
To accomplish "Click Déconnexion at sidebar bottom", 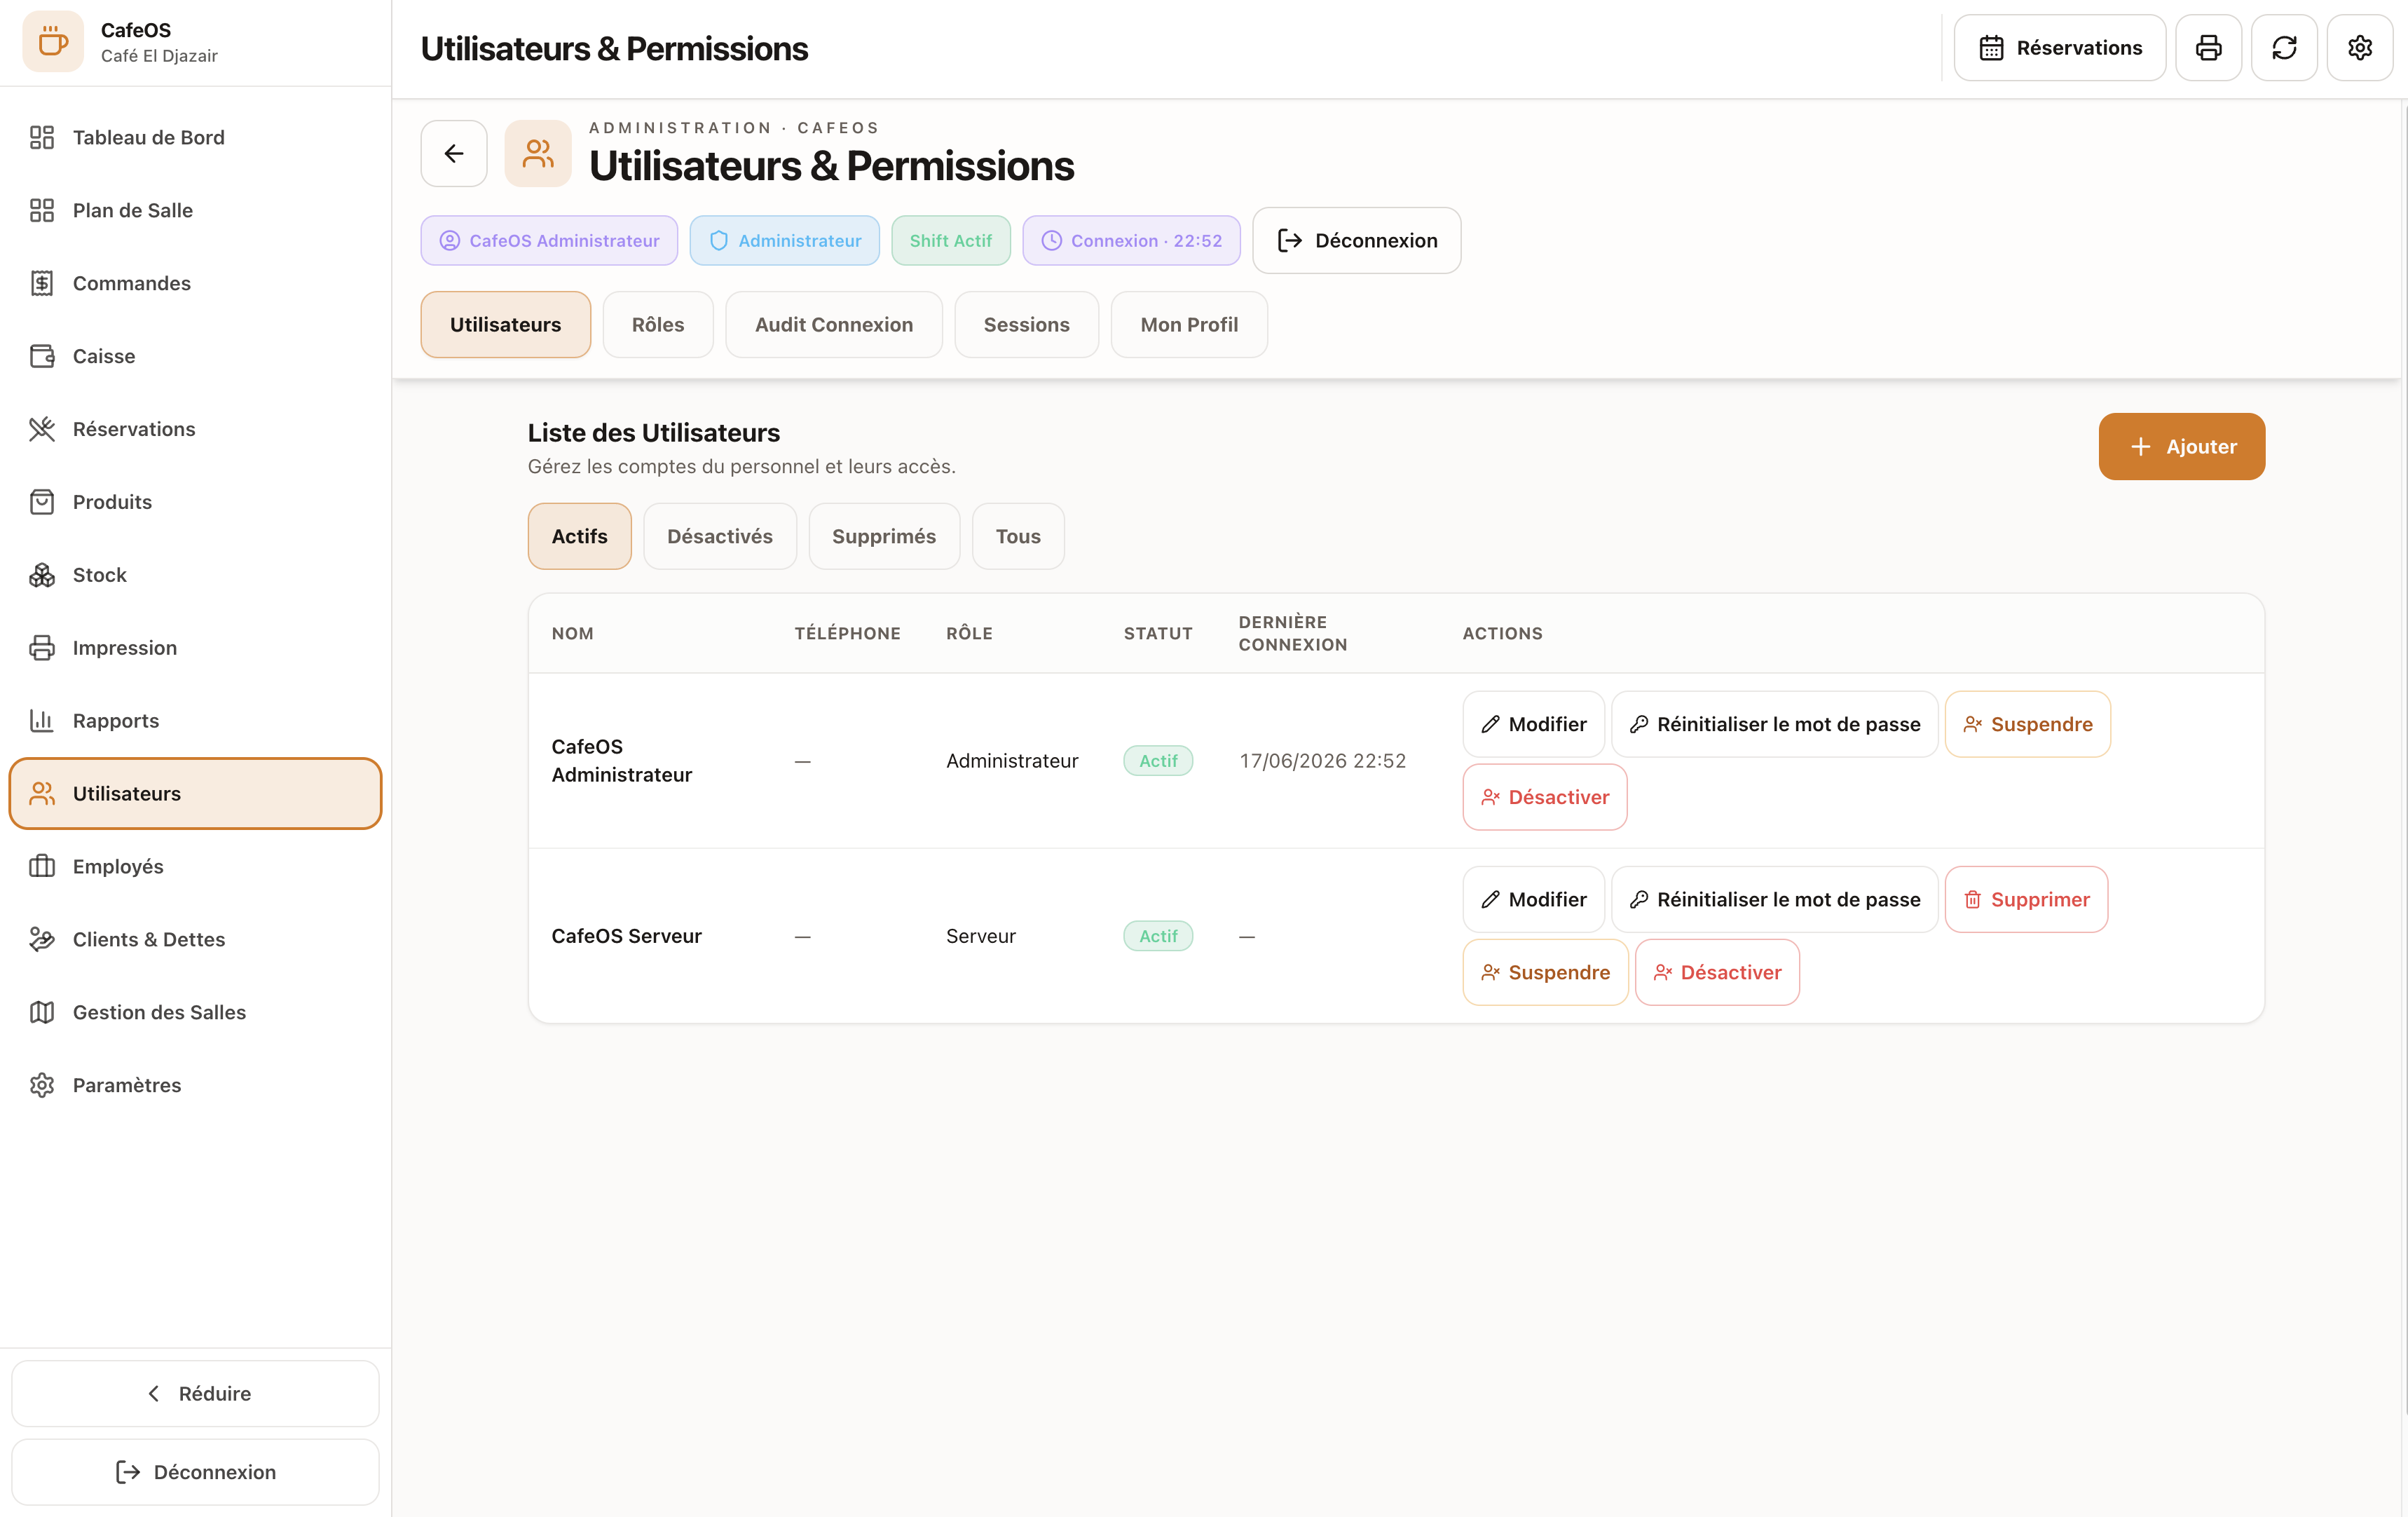I will pyautogui.click(x=196, y=1472).
